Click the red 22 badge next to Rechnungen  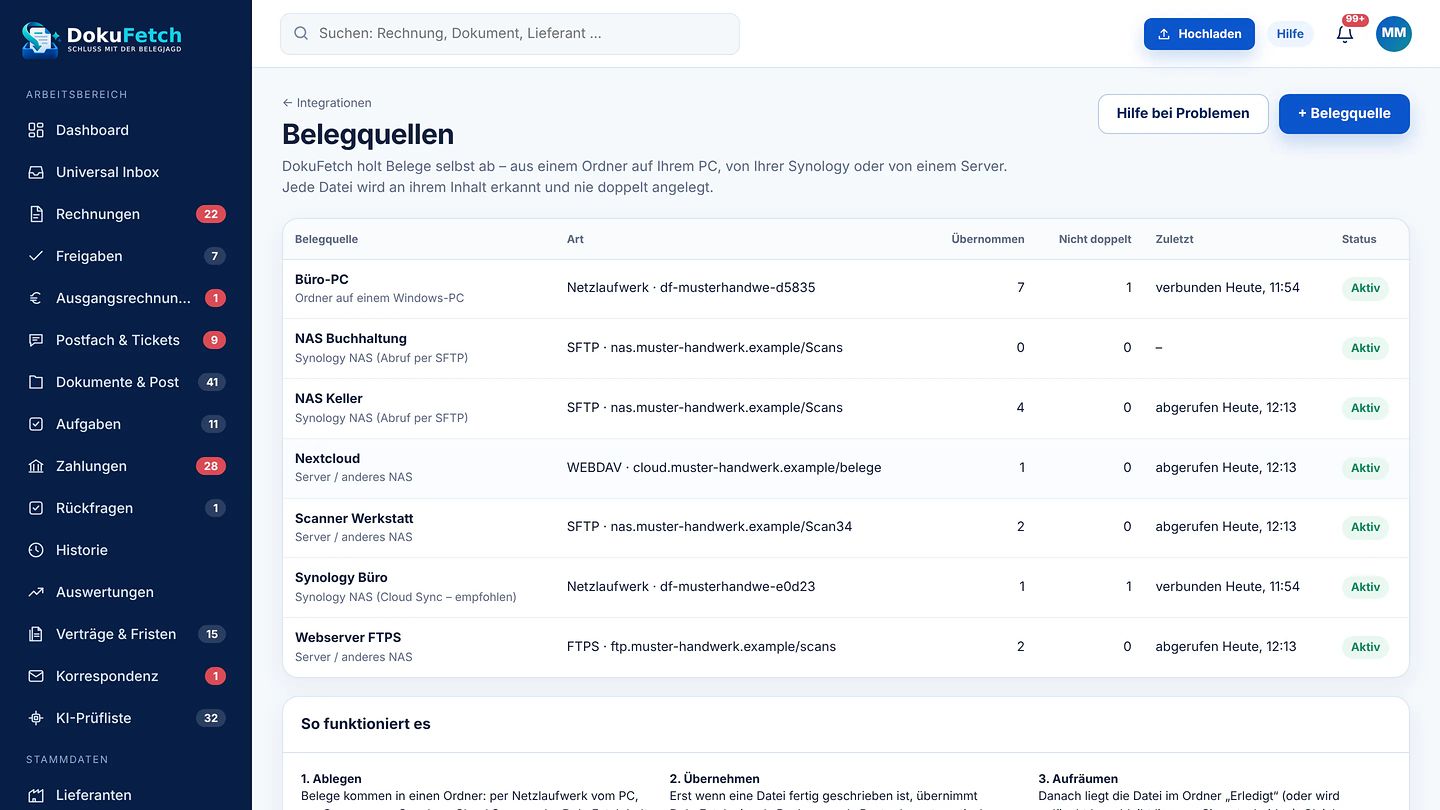[x=211, y=214]
